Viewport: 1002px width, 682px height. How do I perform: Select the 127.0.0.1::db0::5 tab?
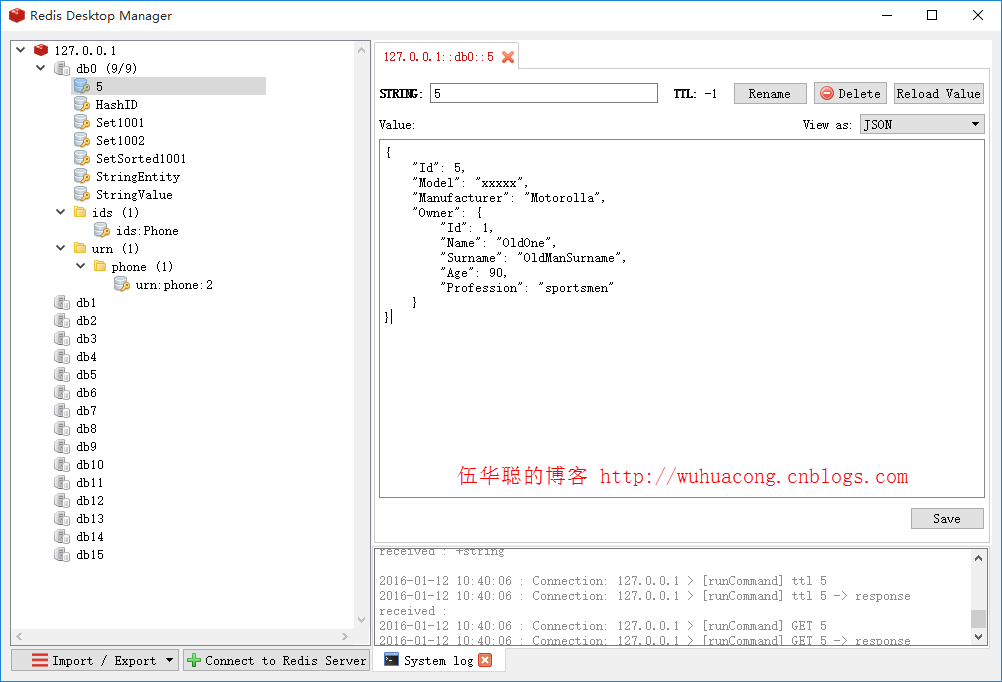tap(438, 57)
